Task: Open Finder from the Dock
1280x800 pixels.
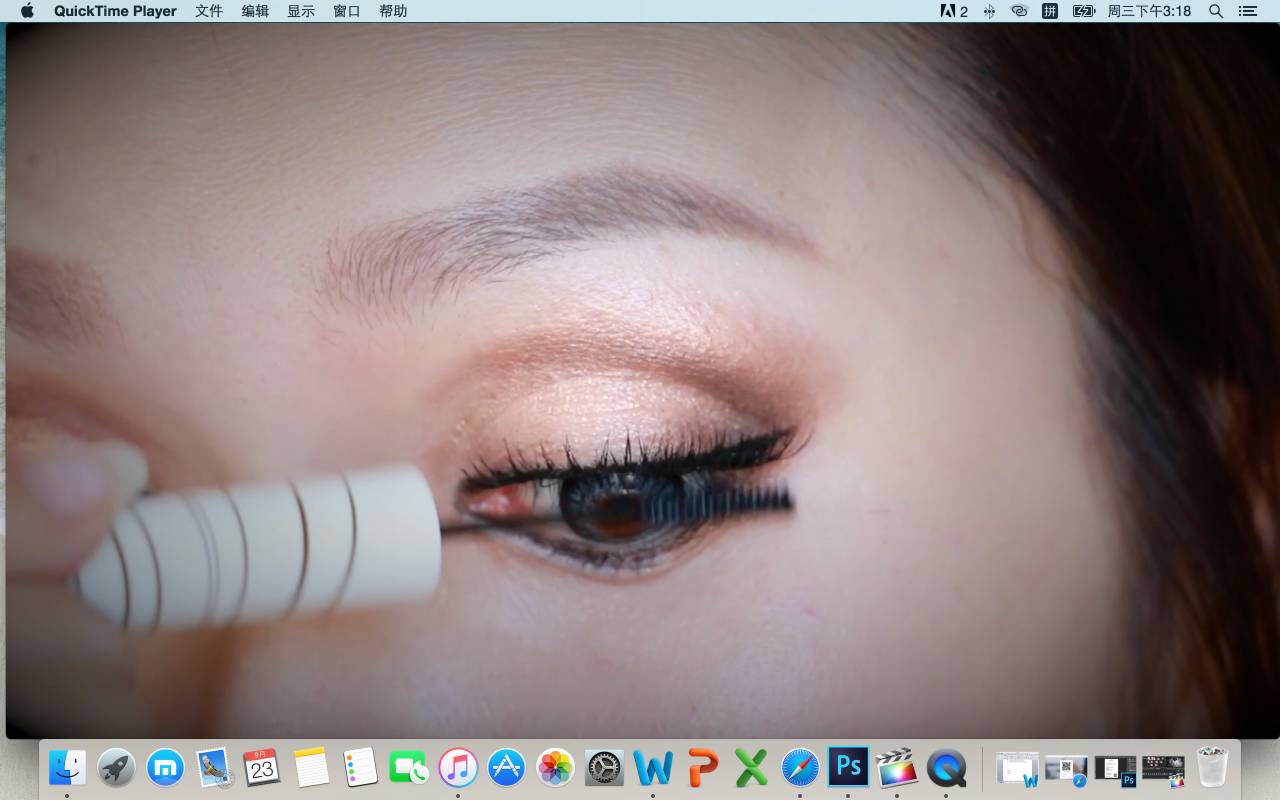Action: (67, 768)
